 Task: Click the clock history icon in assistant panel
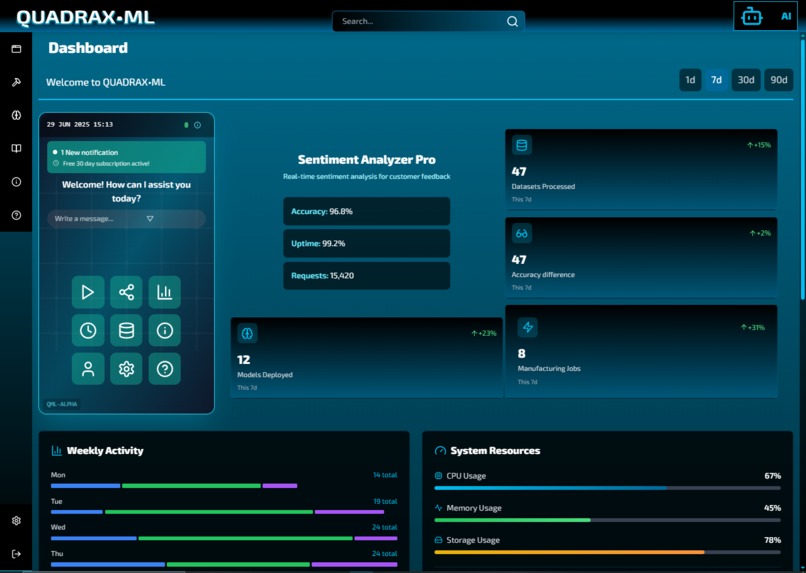coord(88,330)
